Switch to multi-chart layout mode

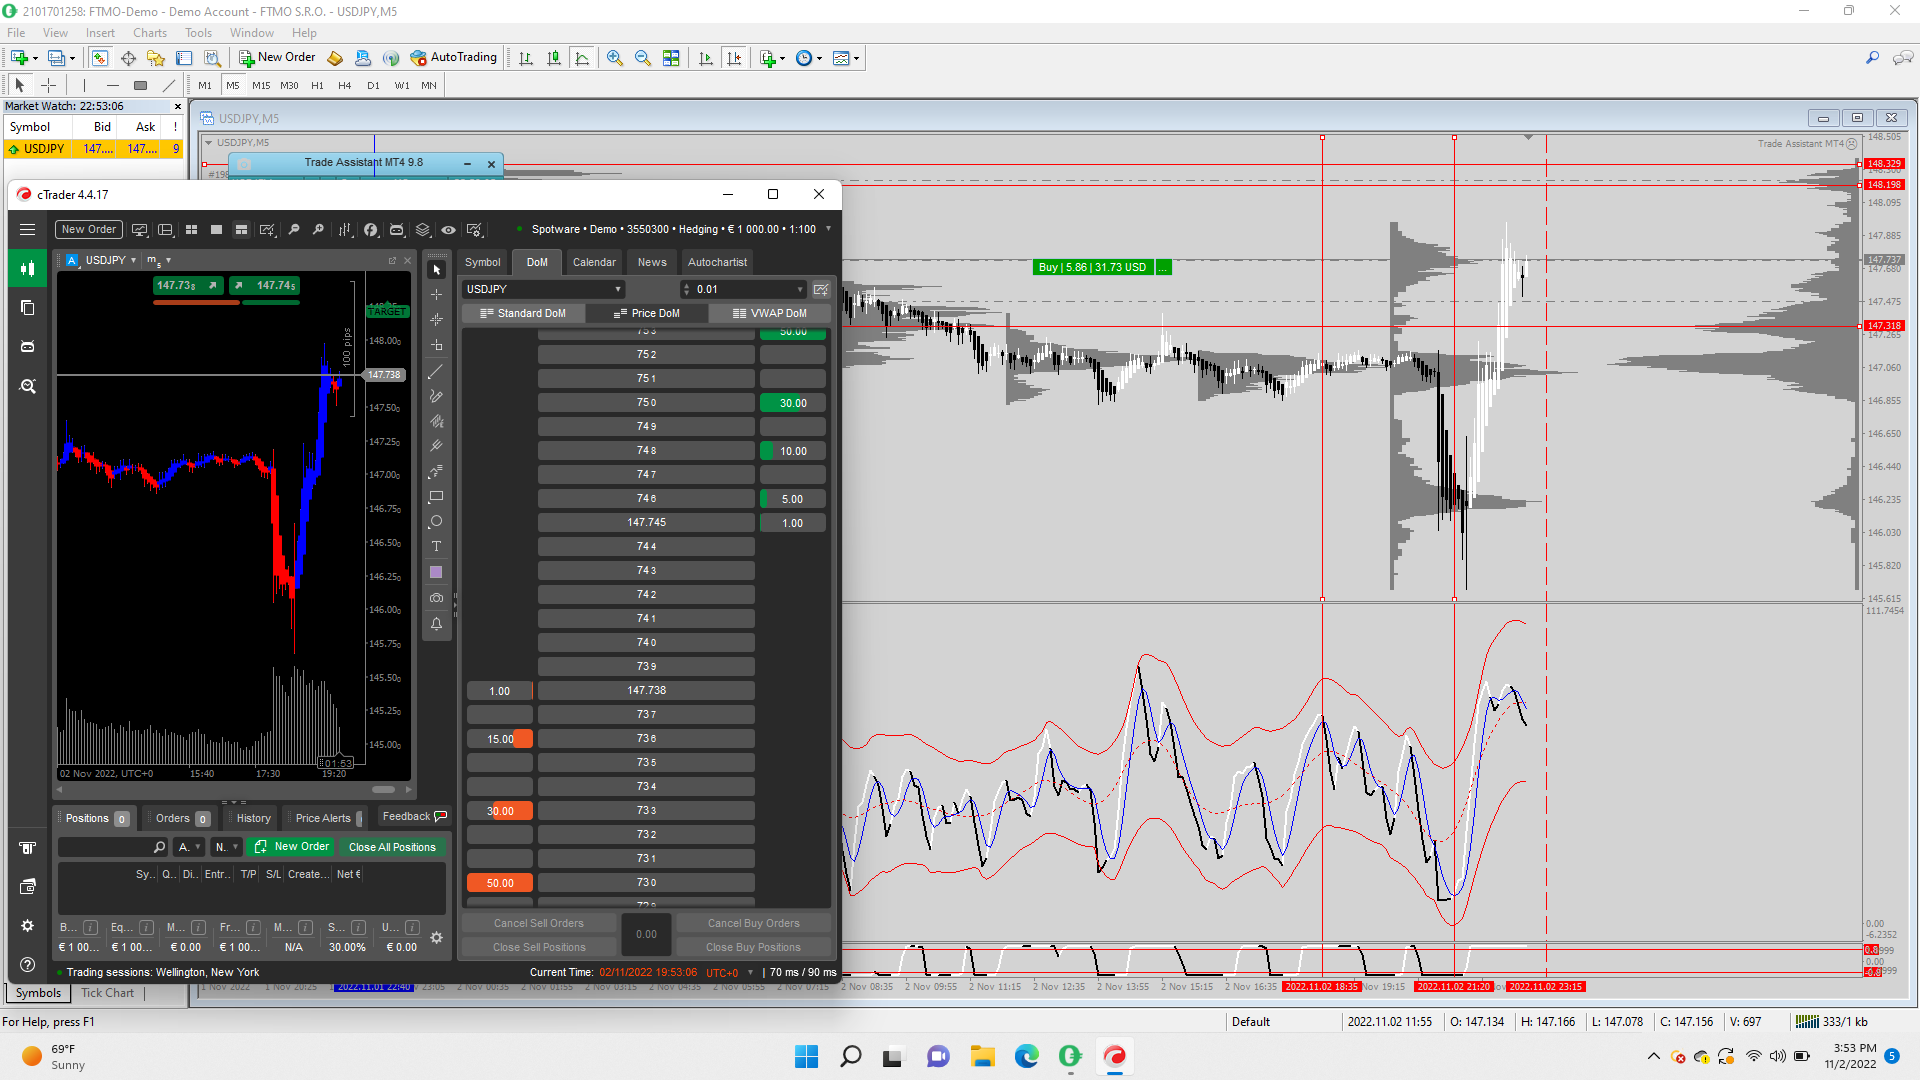point(191,230)
